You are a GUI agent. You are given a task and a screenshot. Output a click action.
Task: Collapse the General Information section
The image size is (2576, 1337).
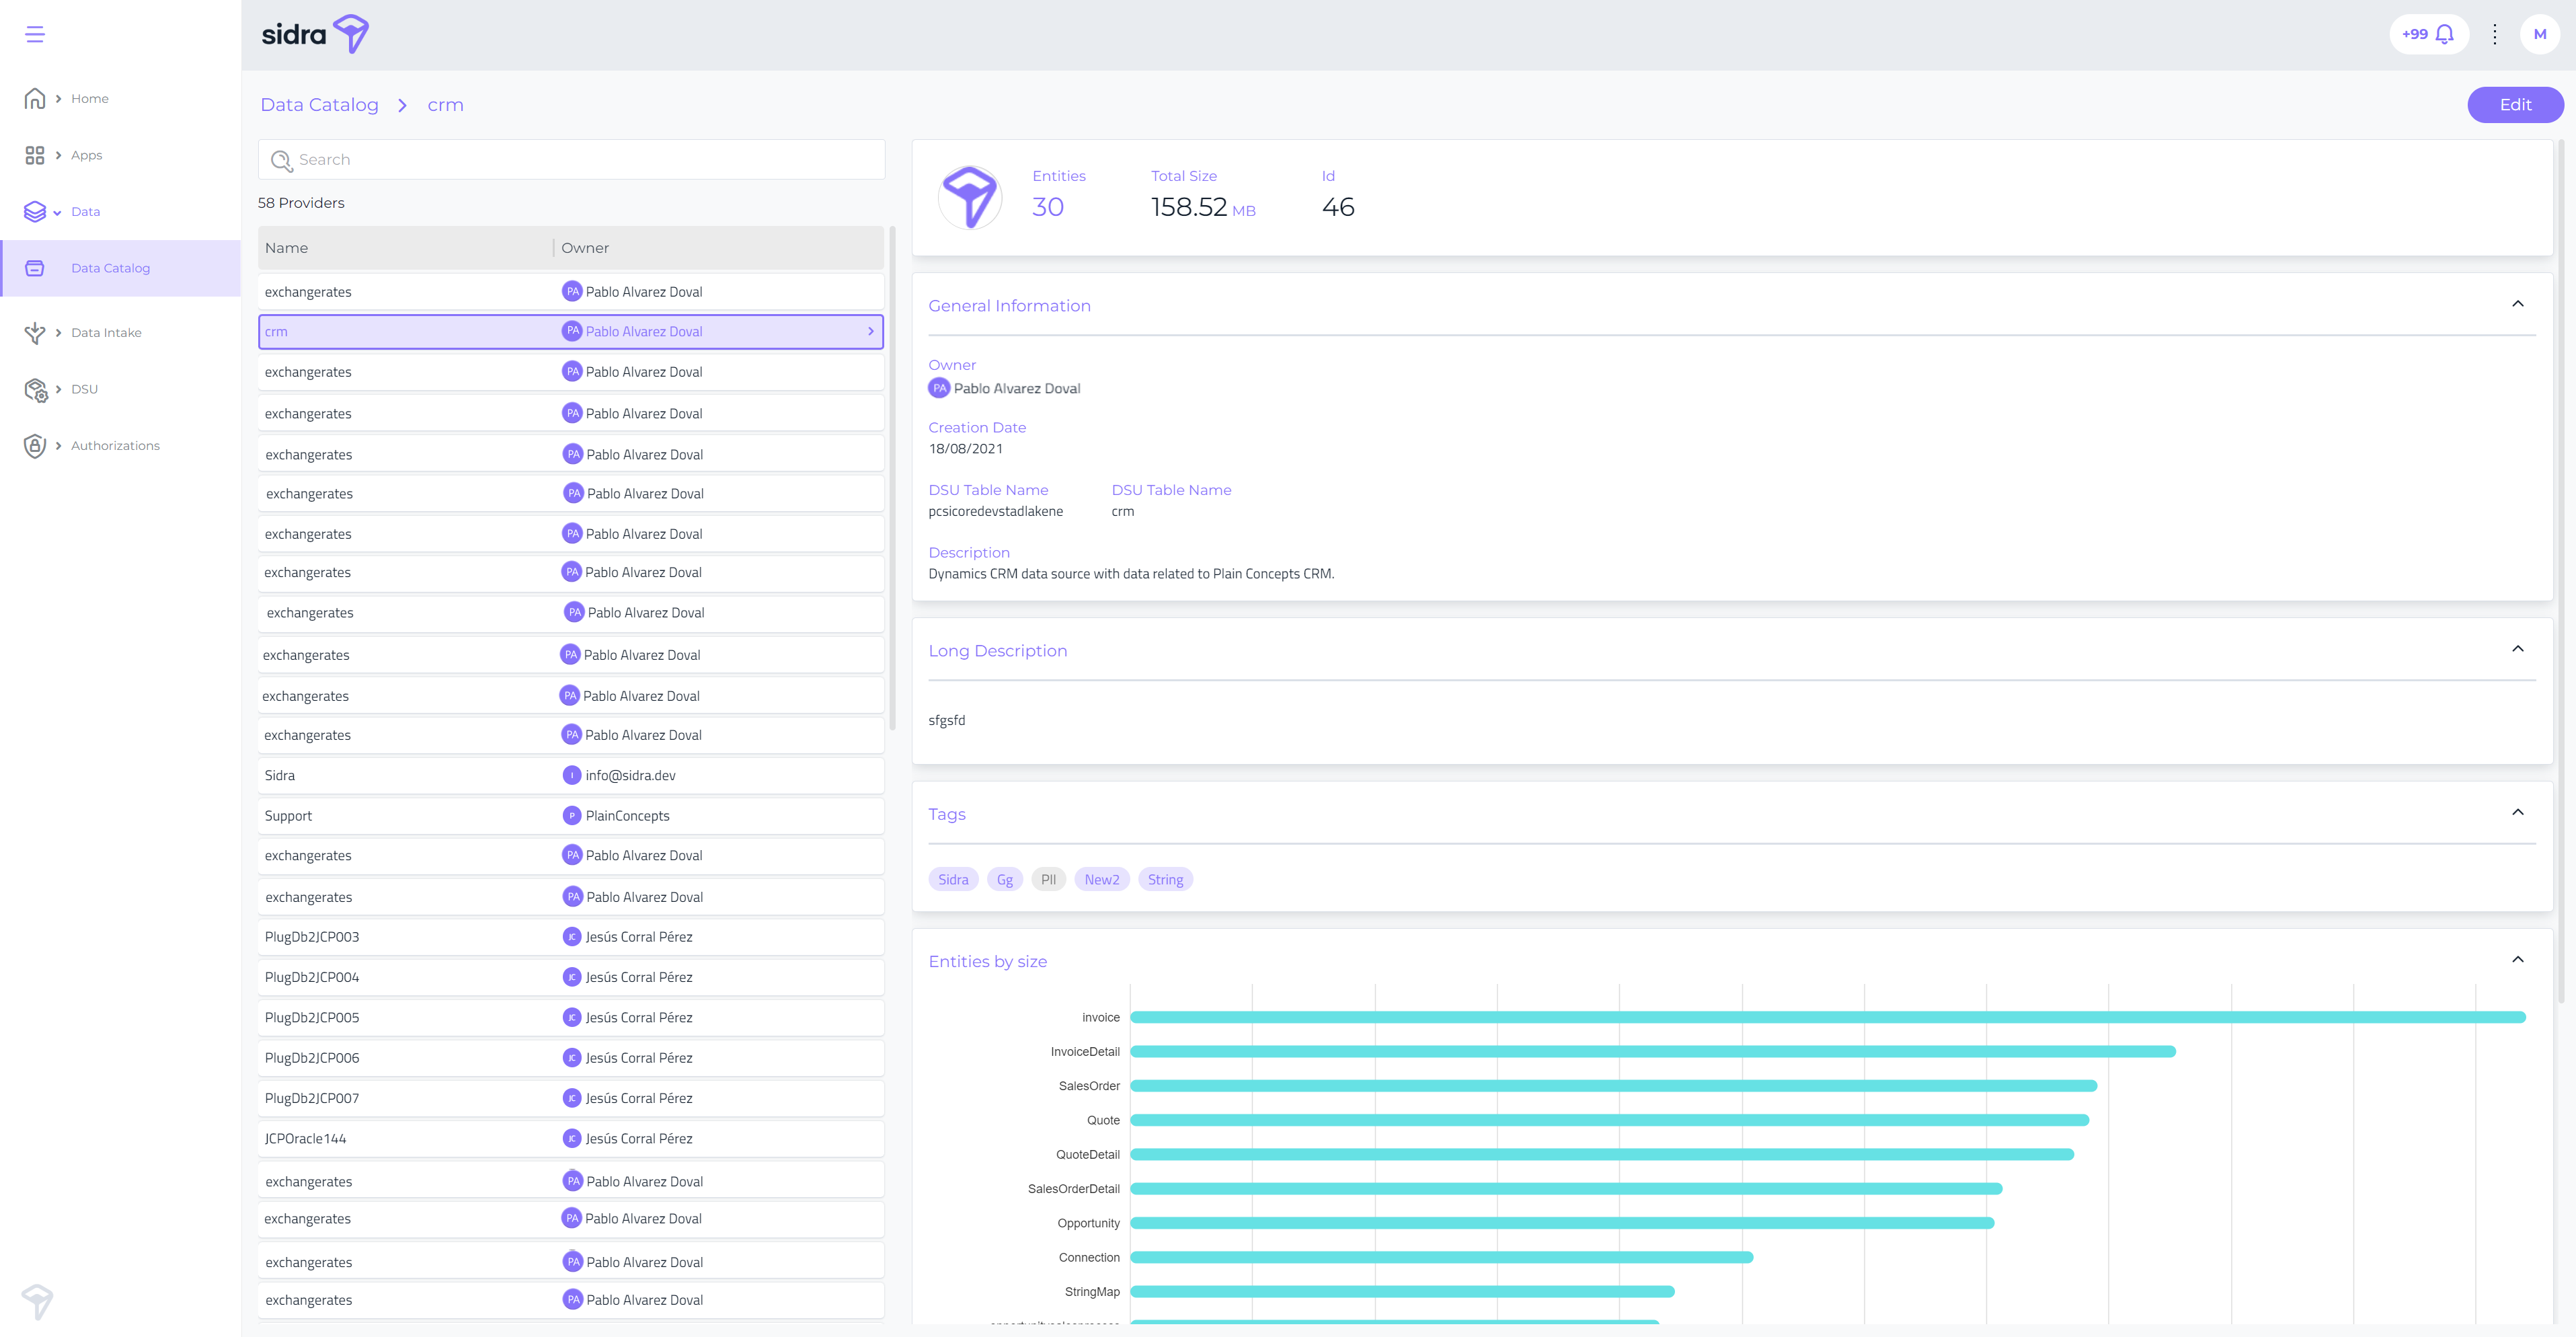[2517, 304]
